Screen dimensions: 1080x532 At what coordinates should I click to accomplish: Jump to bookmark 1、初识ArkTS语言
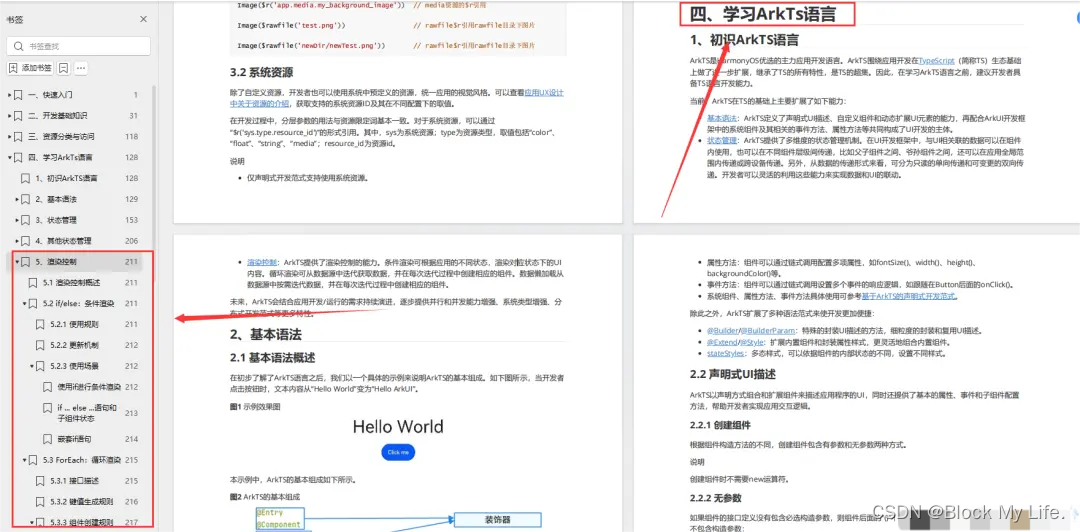coord(66,178)
